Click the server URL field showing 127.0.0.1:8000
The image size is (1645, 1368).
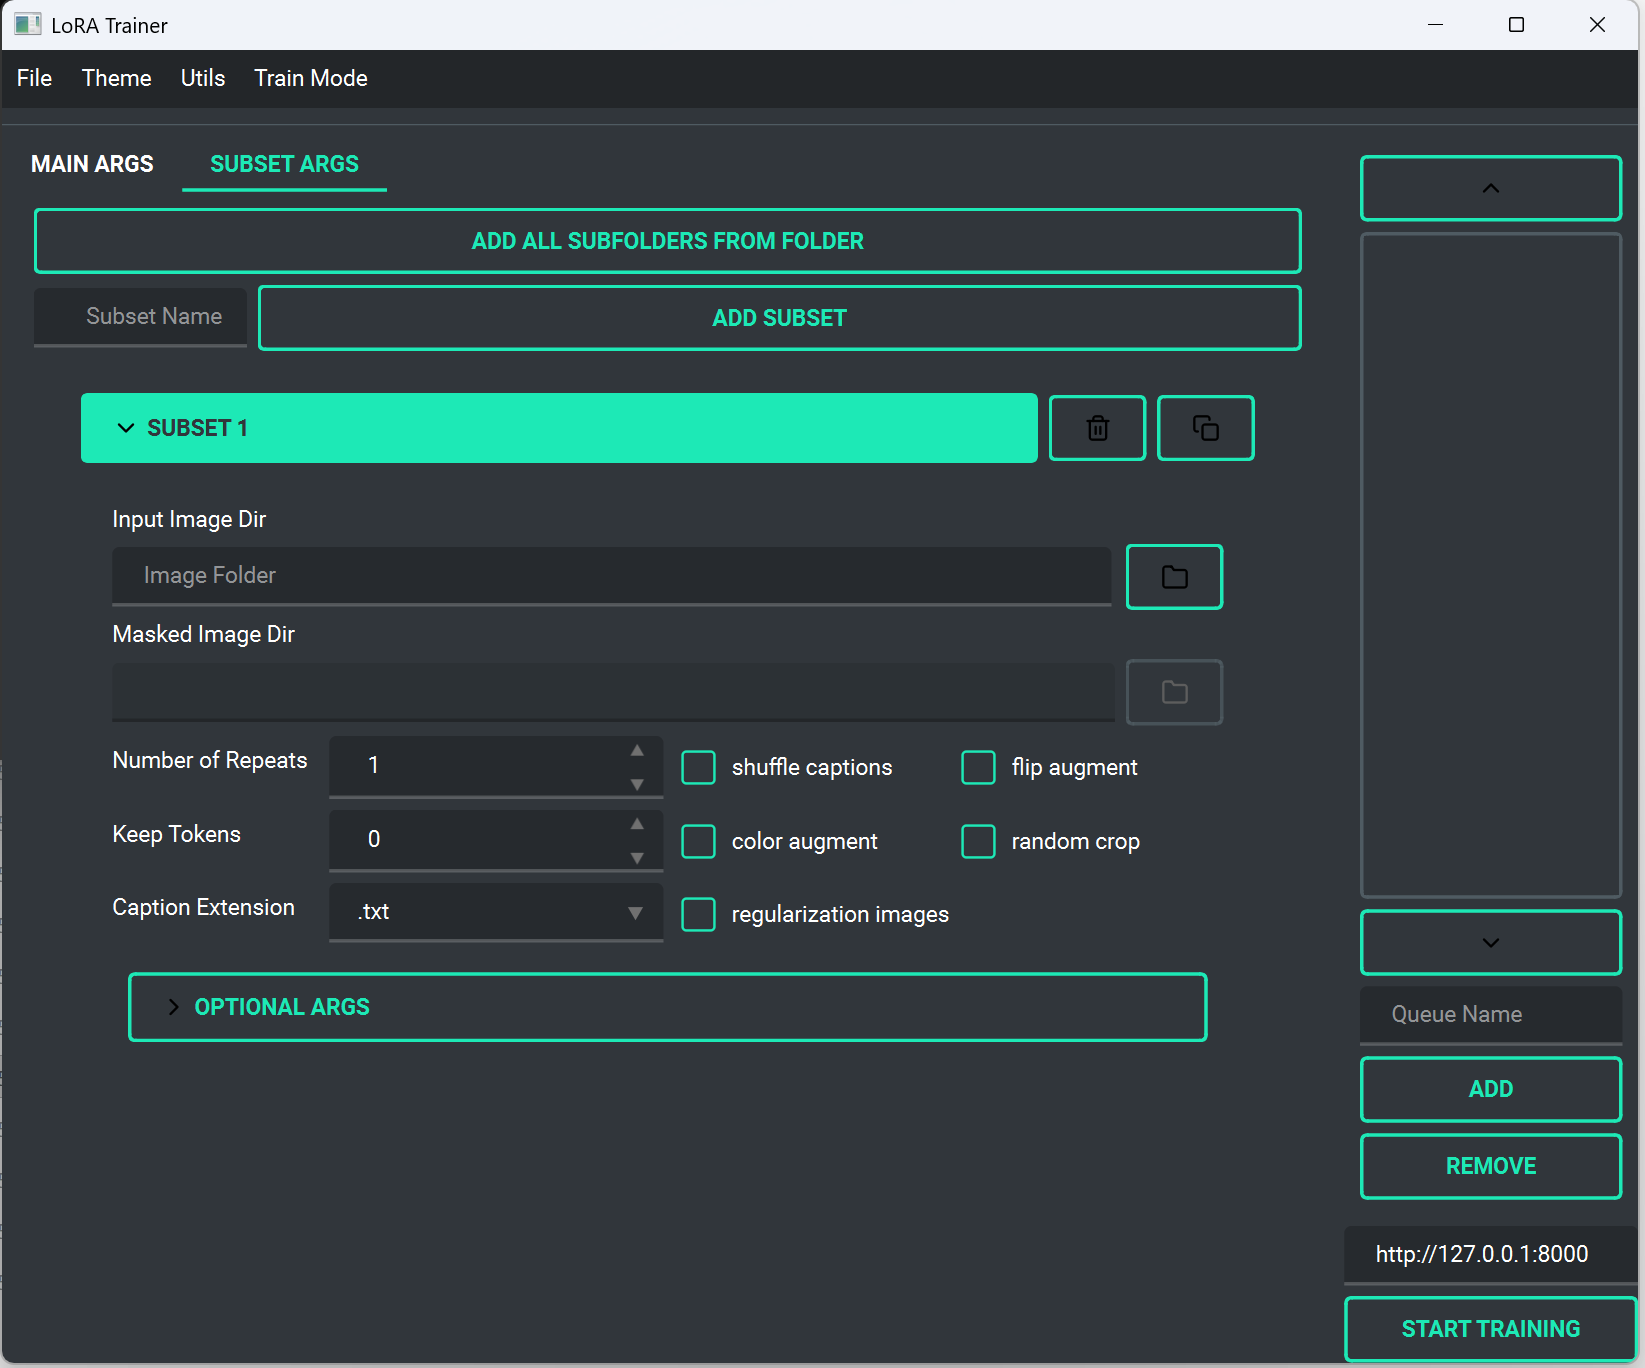(1490, 1254)
